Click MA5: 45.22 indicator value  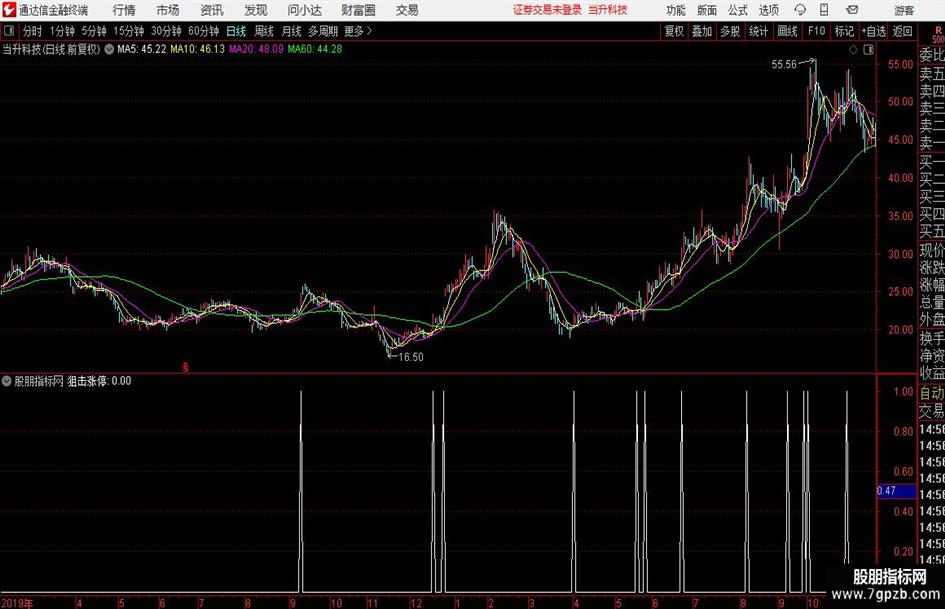(x=142, y=49)
